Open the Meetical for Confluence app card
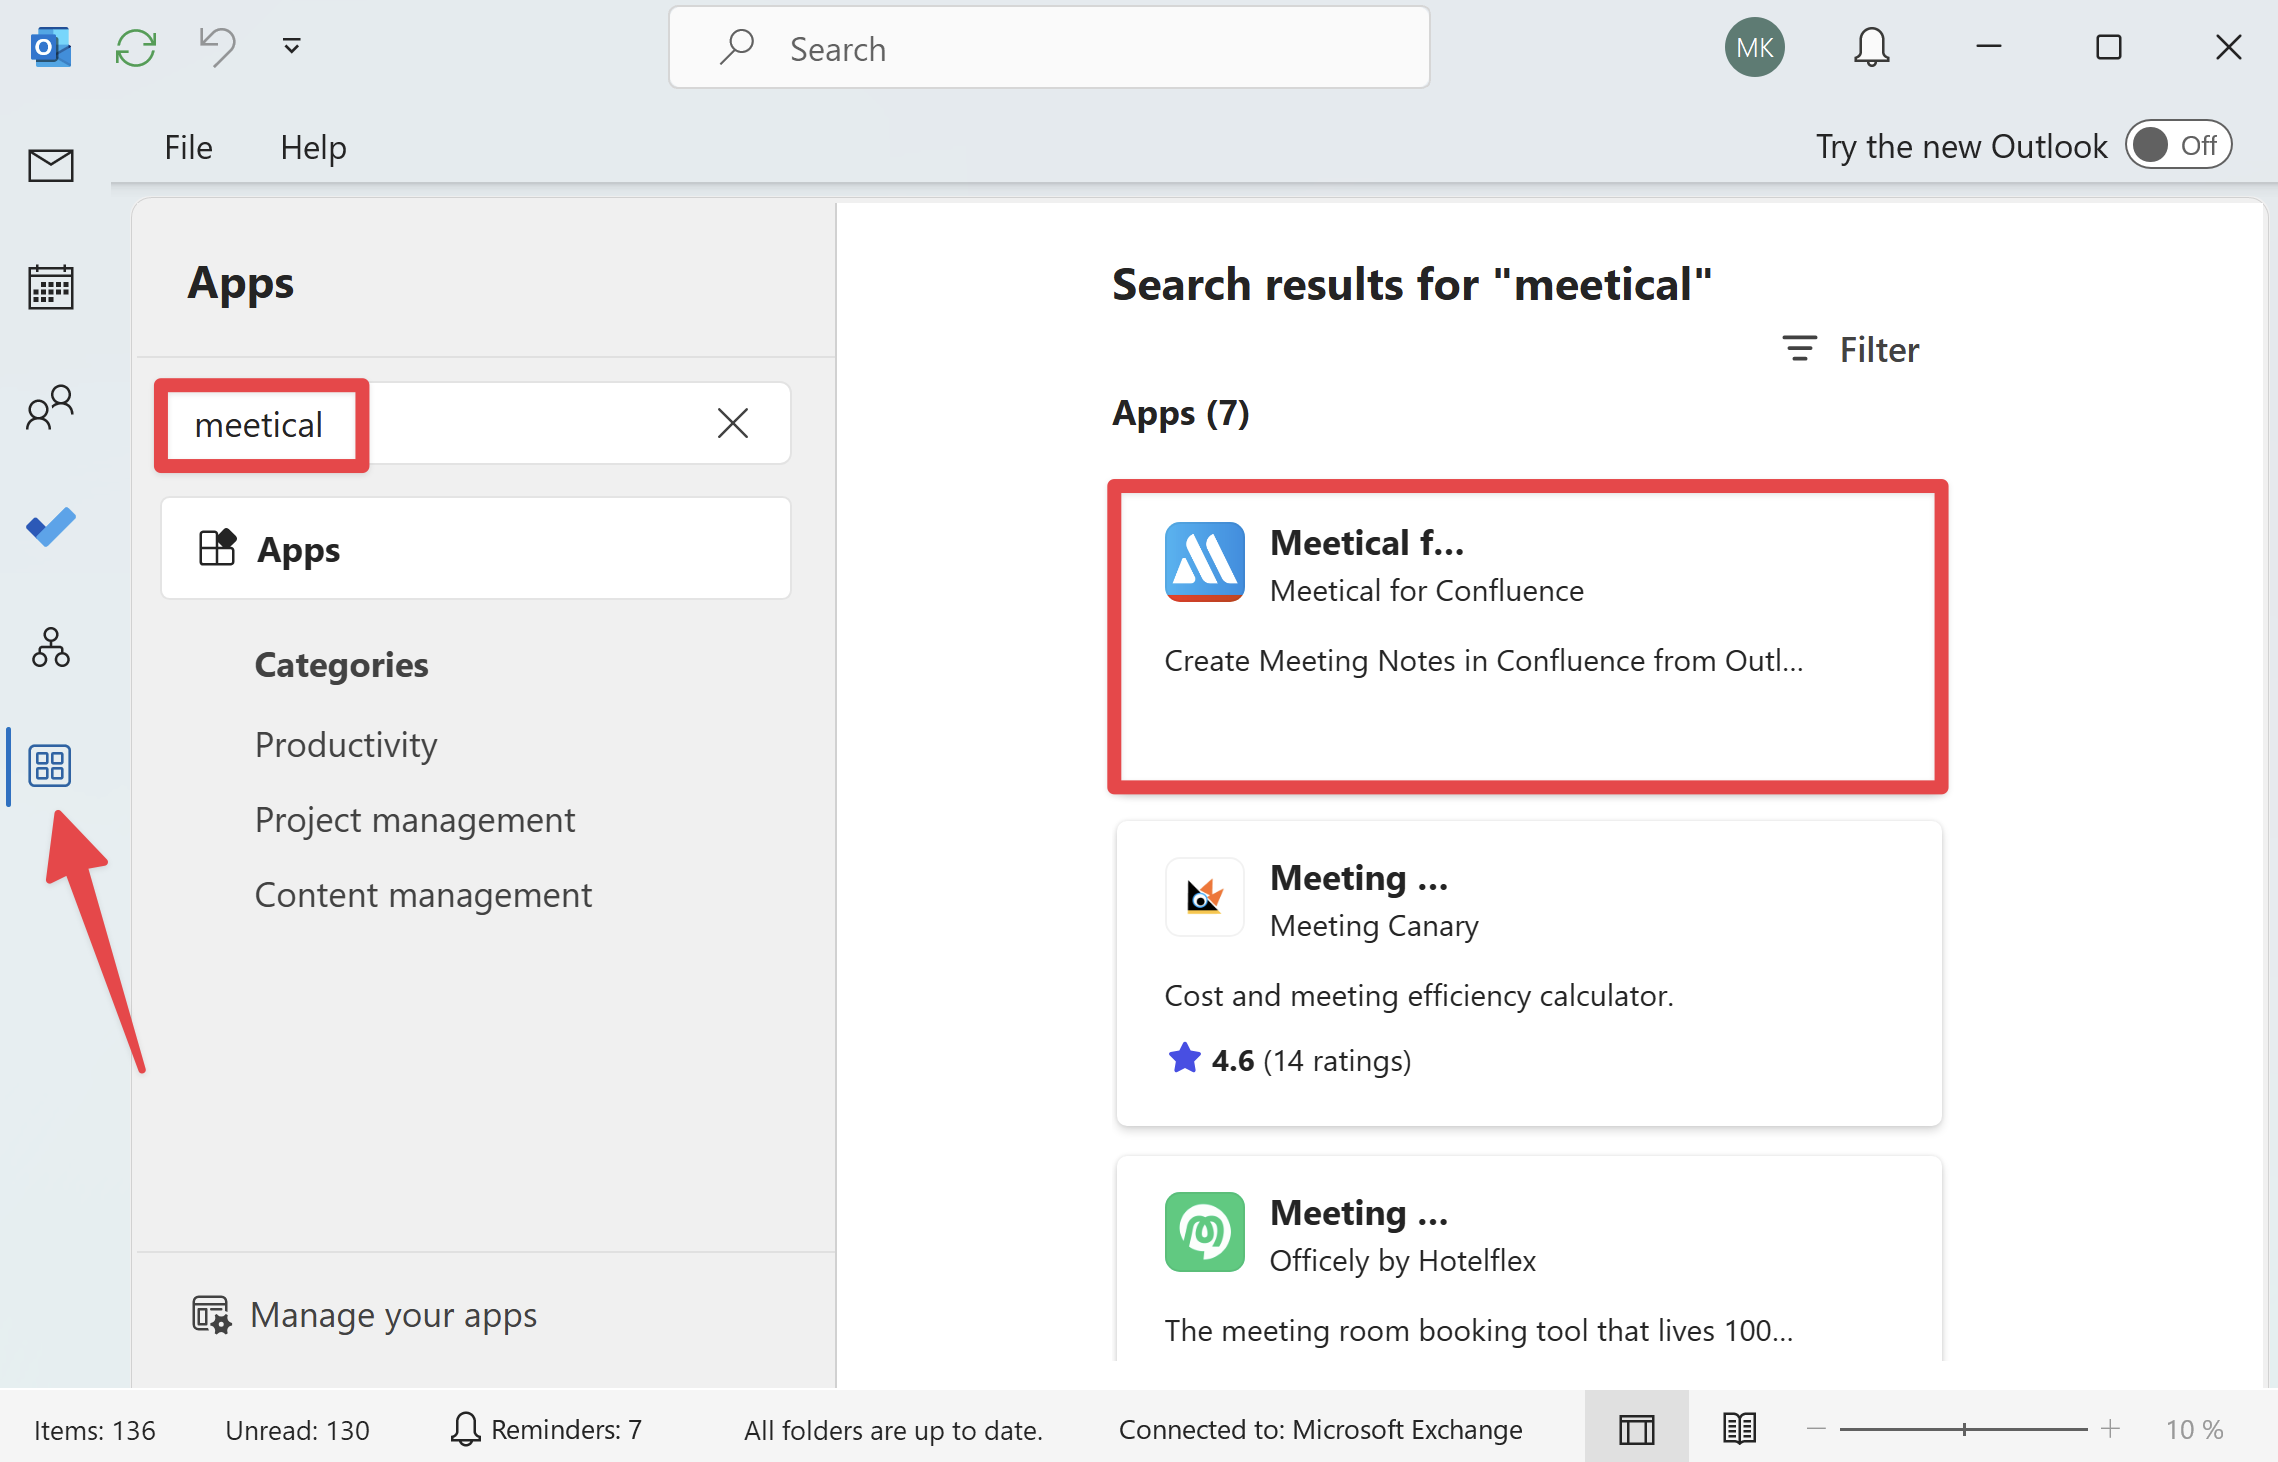This screenshot has width=2278, height=1462. pos(1528,637)
